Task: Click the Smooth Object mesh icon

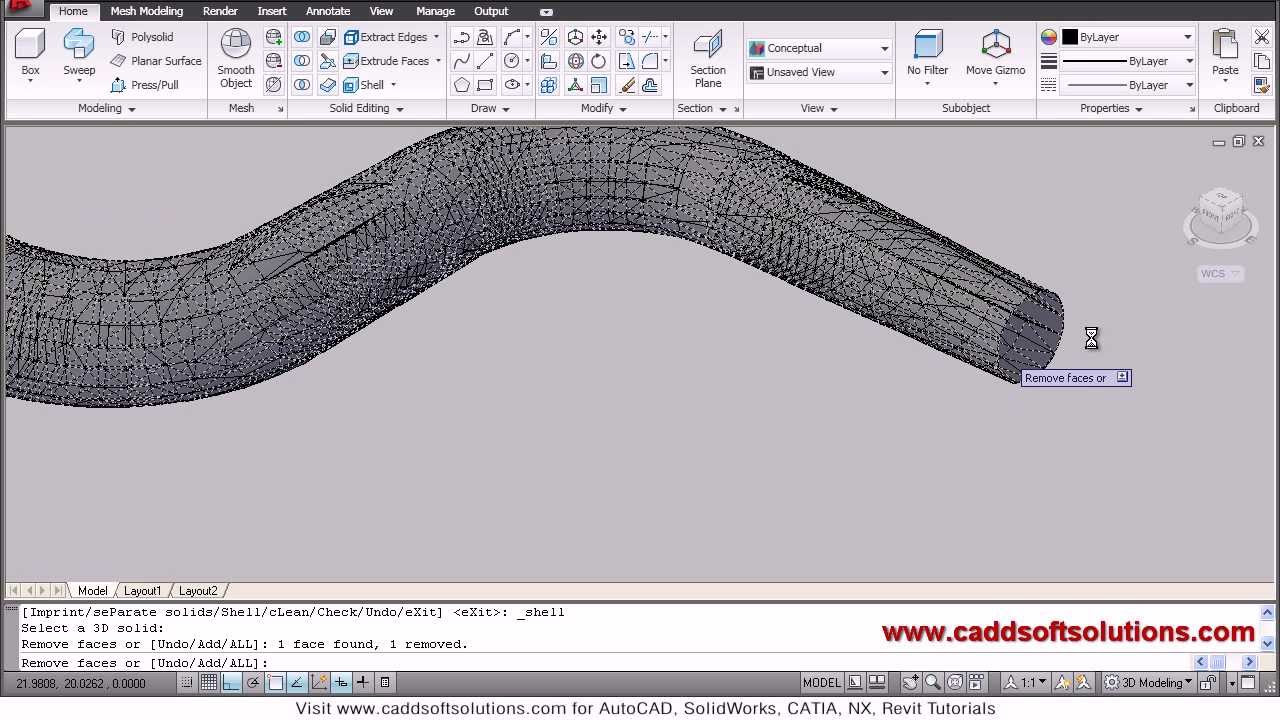Action: (x=236, y=58)
